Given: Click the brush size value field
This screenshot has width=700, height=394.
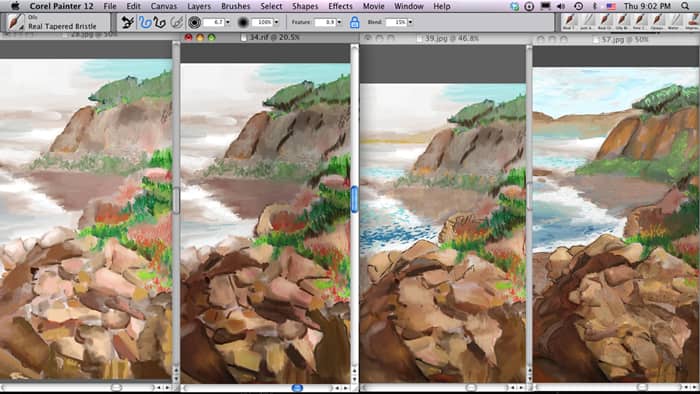Looking at the screenshot, I should 214,22.
